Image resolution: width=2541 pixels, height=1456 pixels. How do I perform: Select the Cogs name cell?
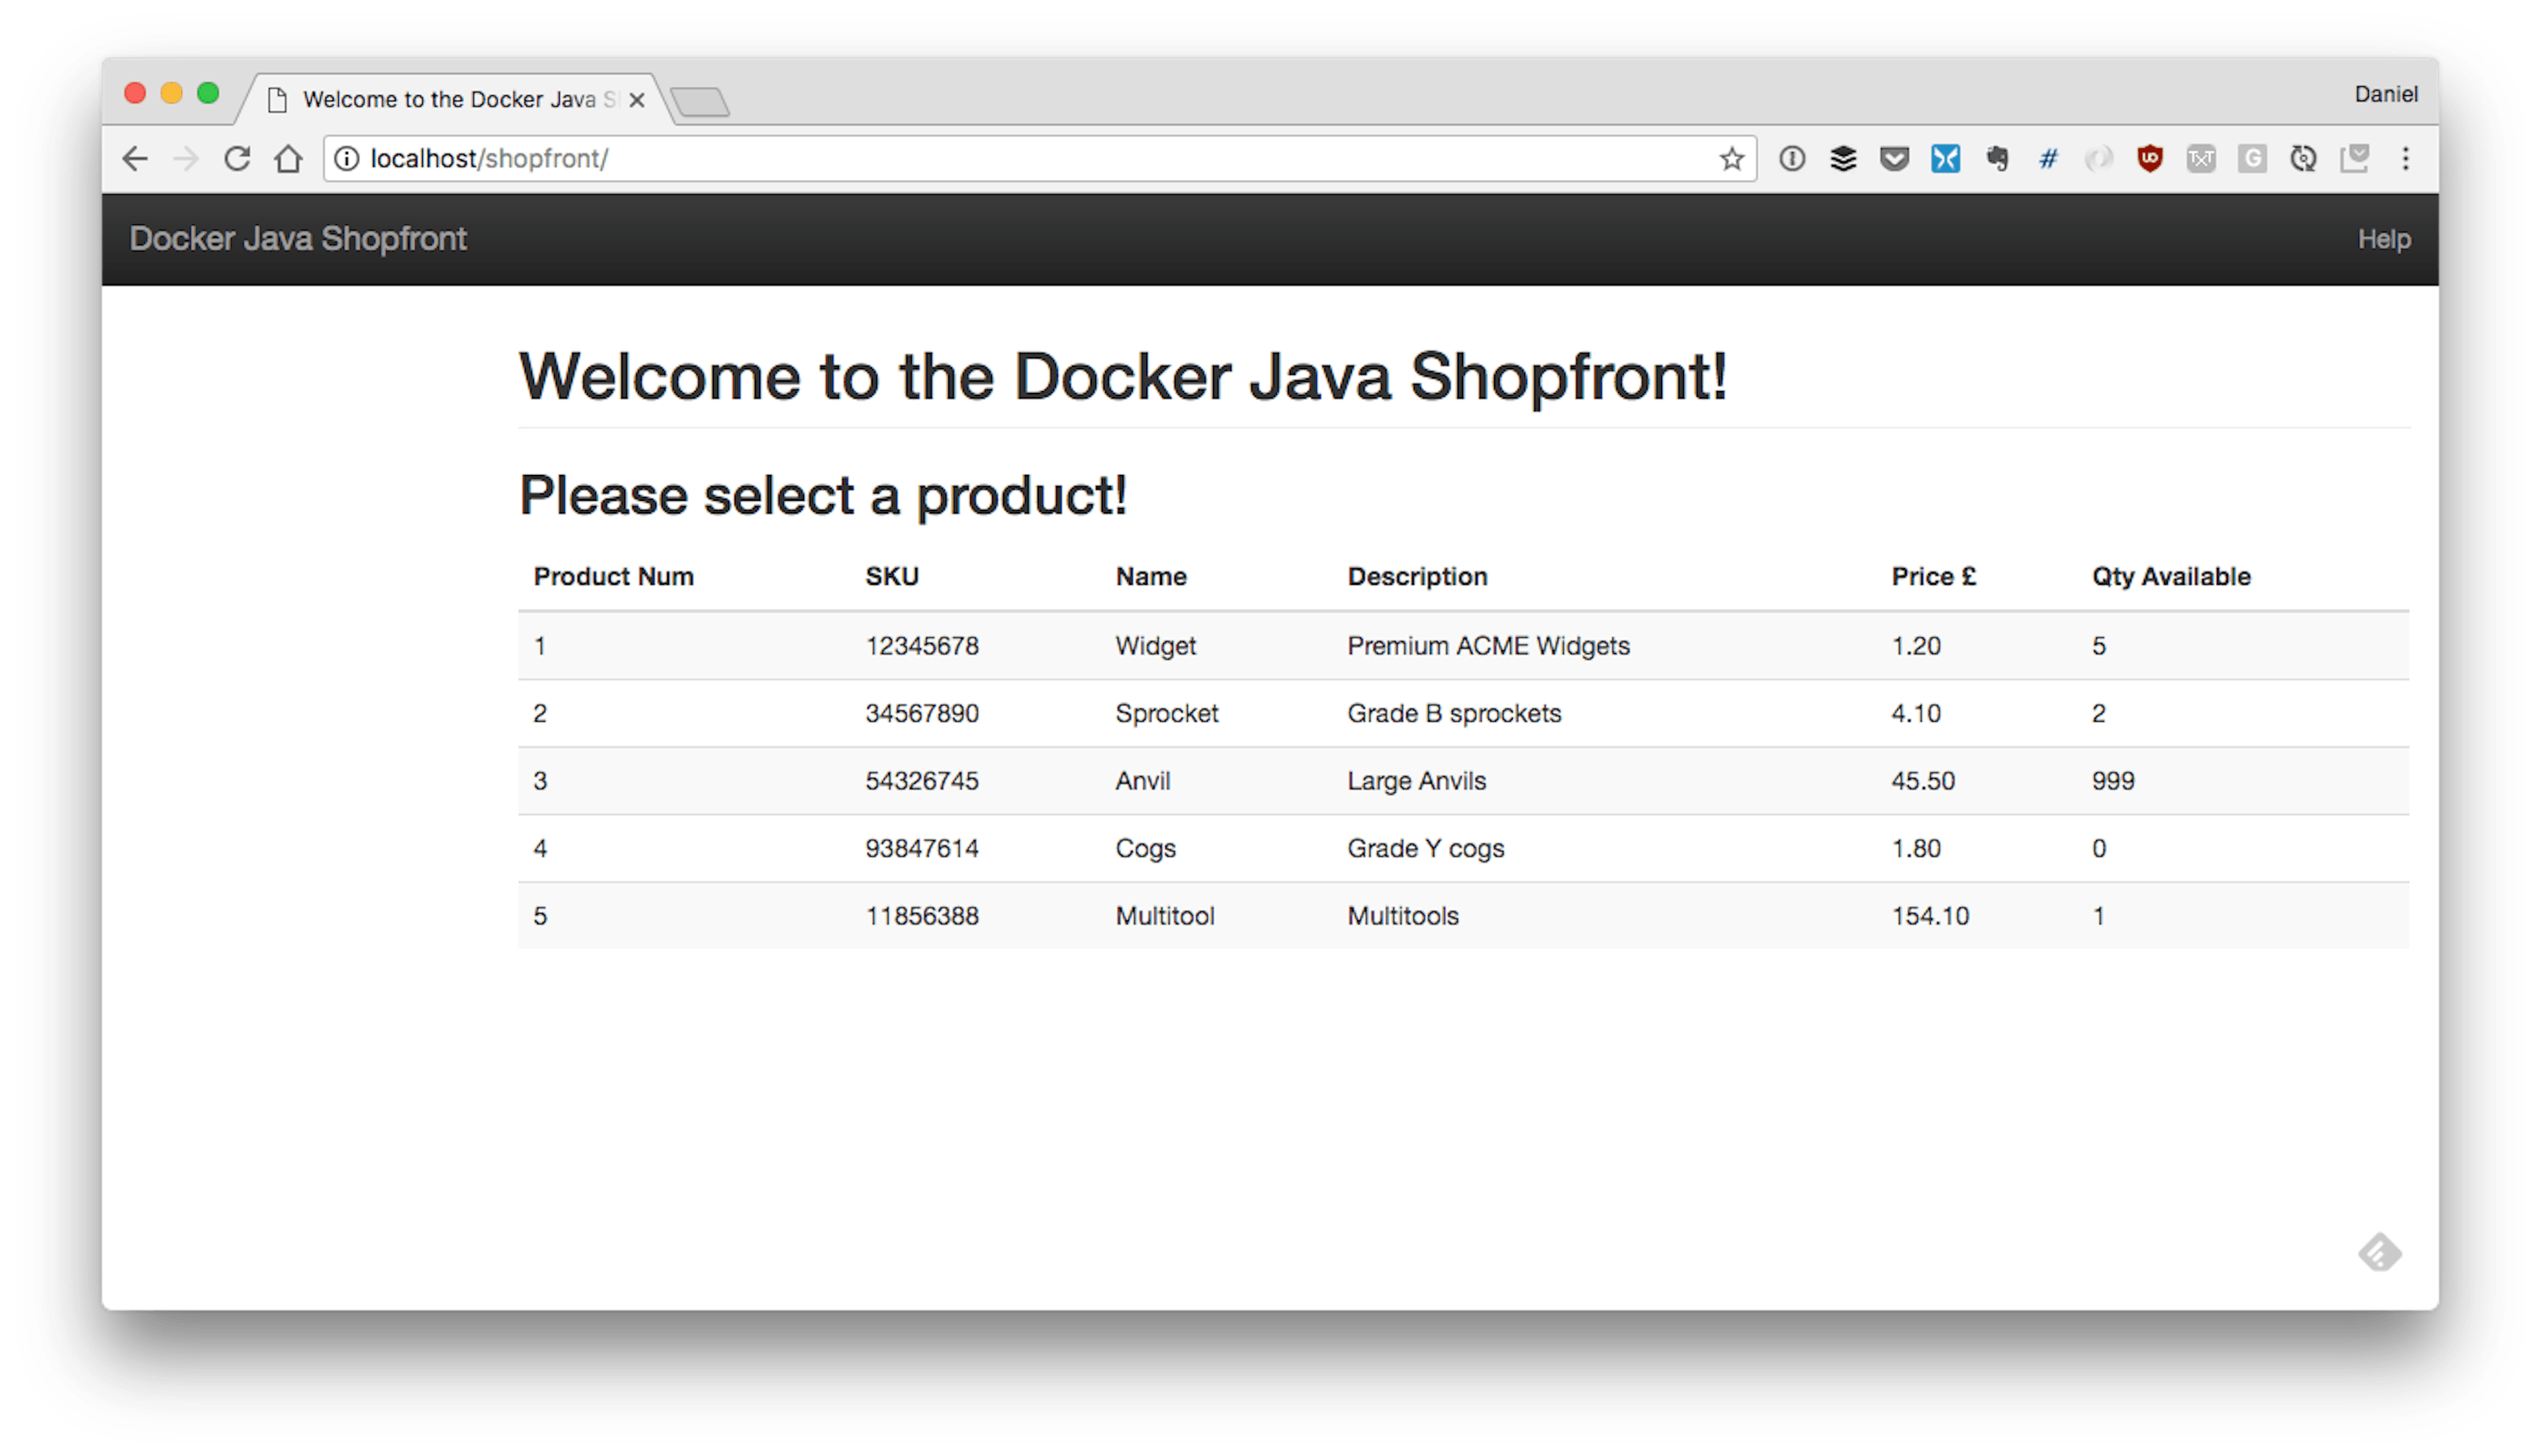pyautogui.click(x=1145, y=848)
